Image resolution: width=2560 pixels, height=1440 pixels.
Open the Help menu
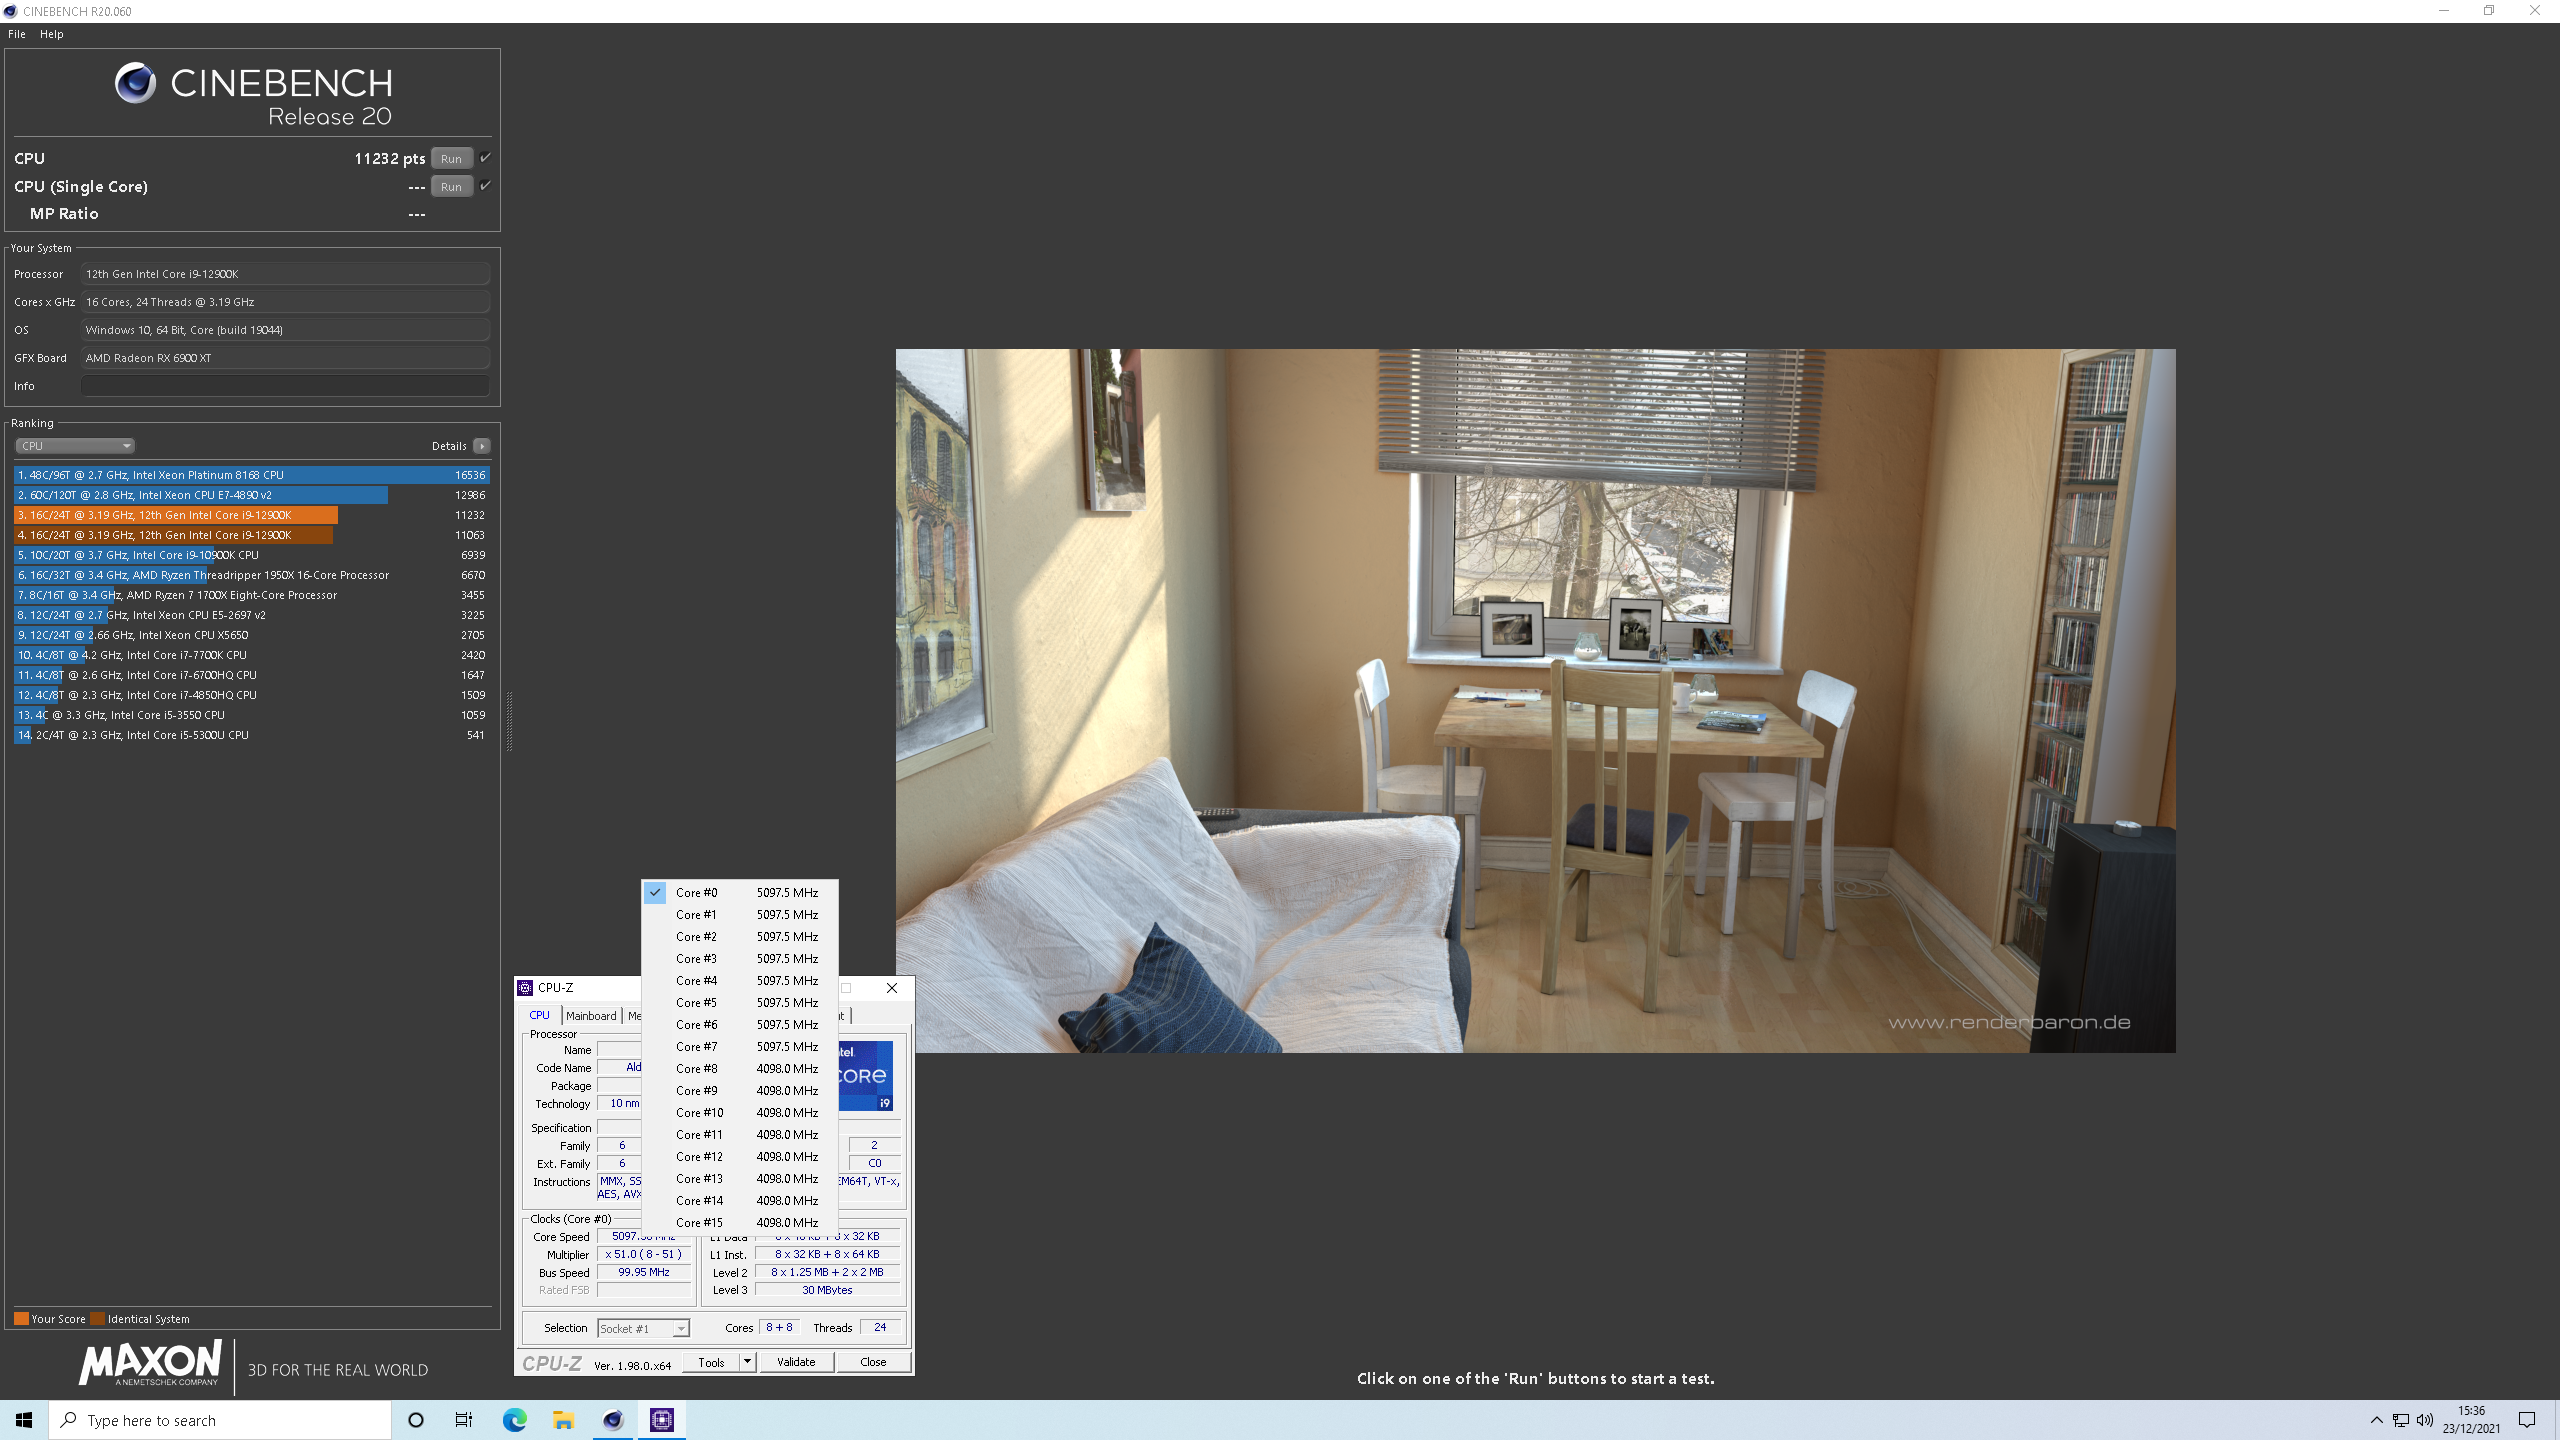coord(52,34)
